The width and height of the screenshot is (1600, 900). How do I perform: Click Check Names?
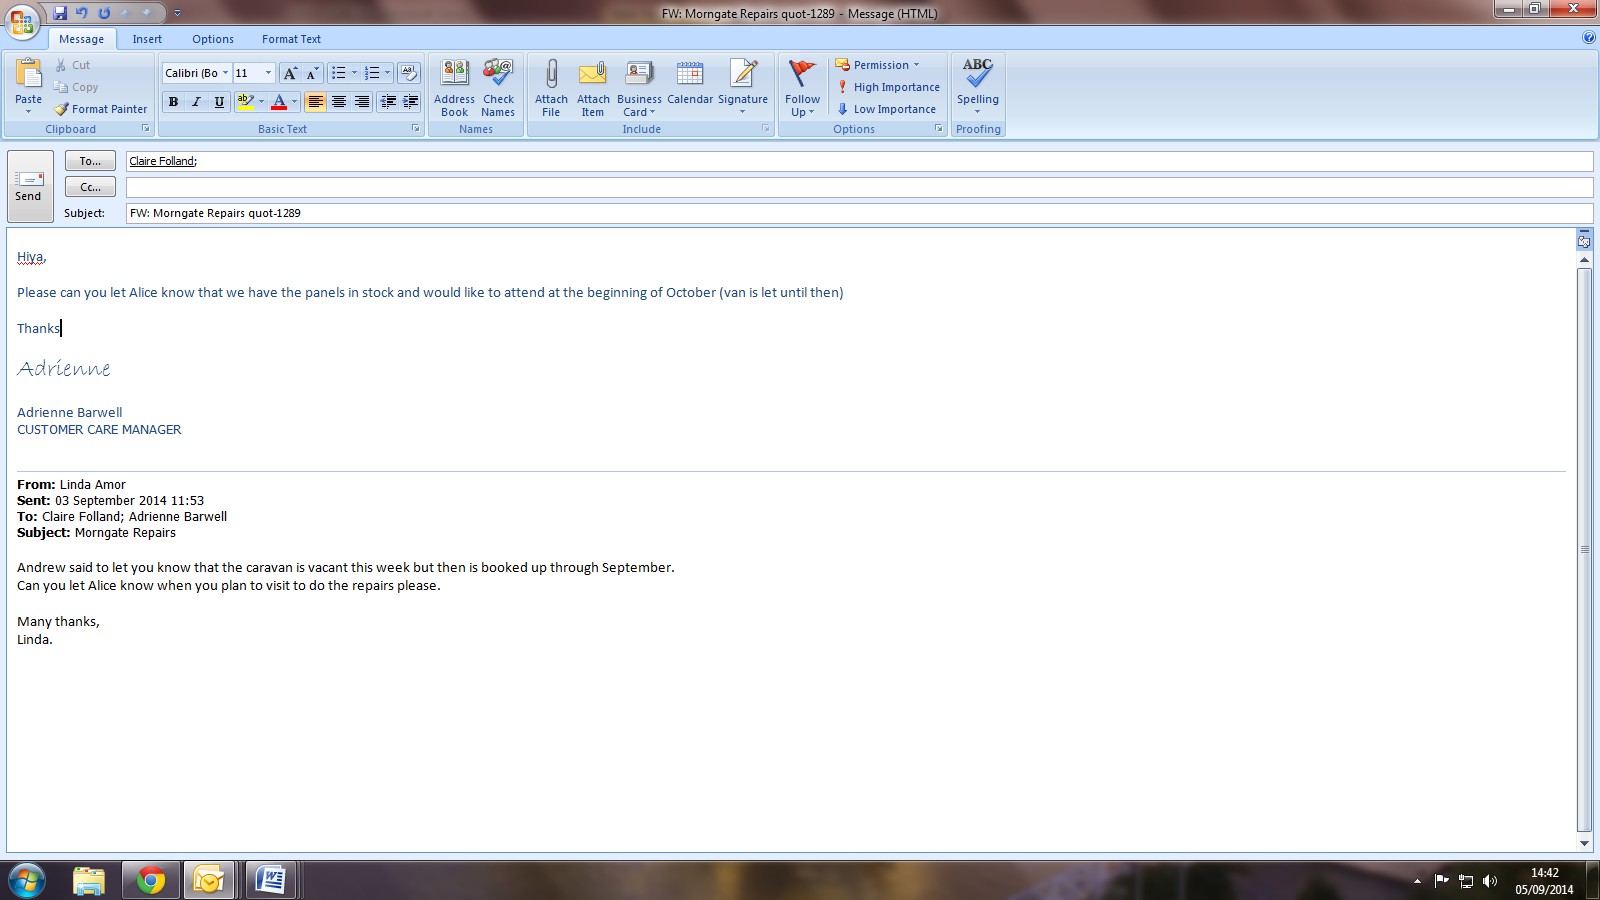(x=498, y=88)
